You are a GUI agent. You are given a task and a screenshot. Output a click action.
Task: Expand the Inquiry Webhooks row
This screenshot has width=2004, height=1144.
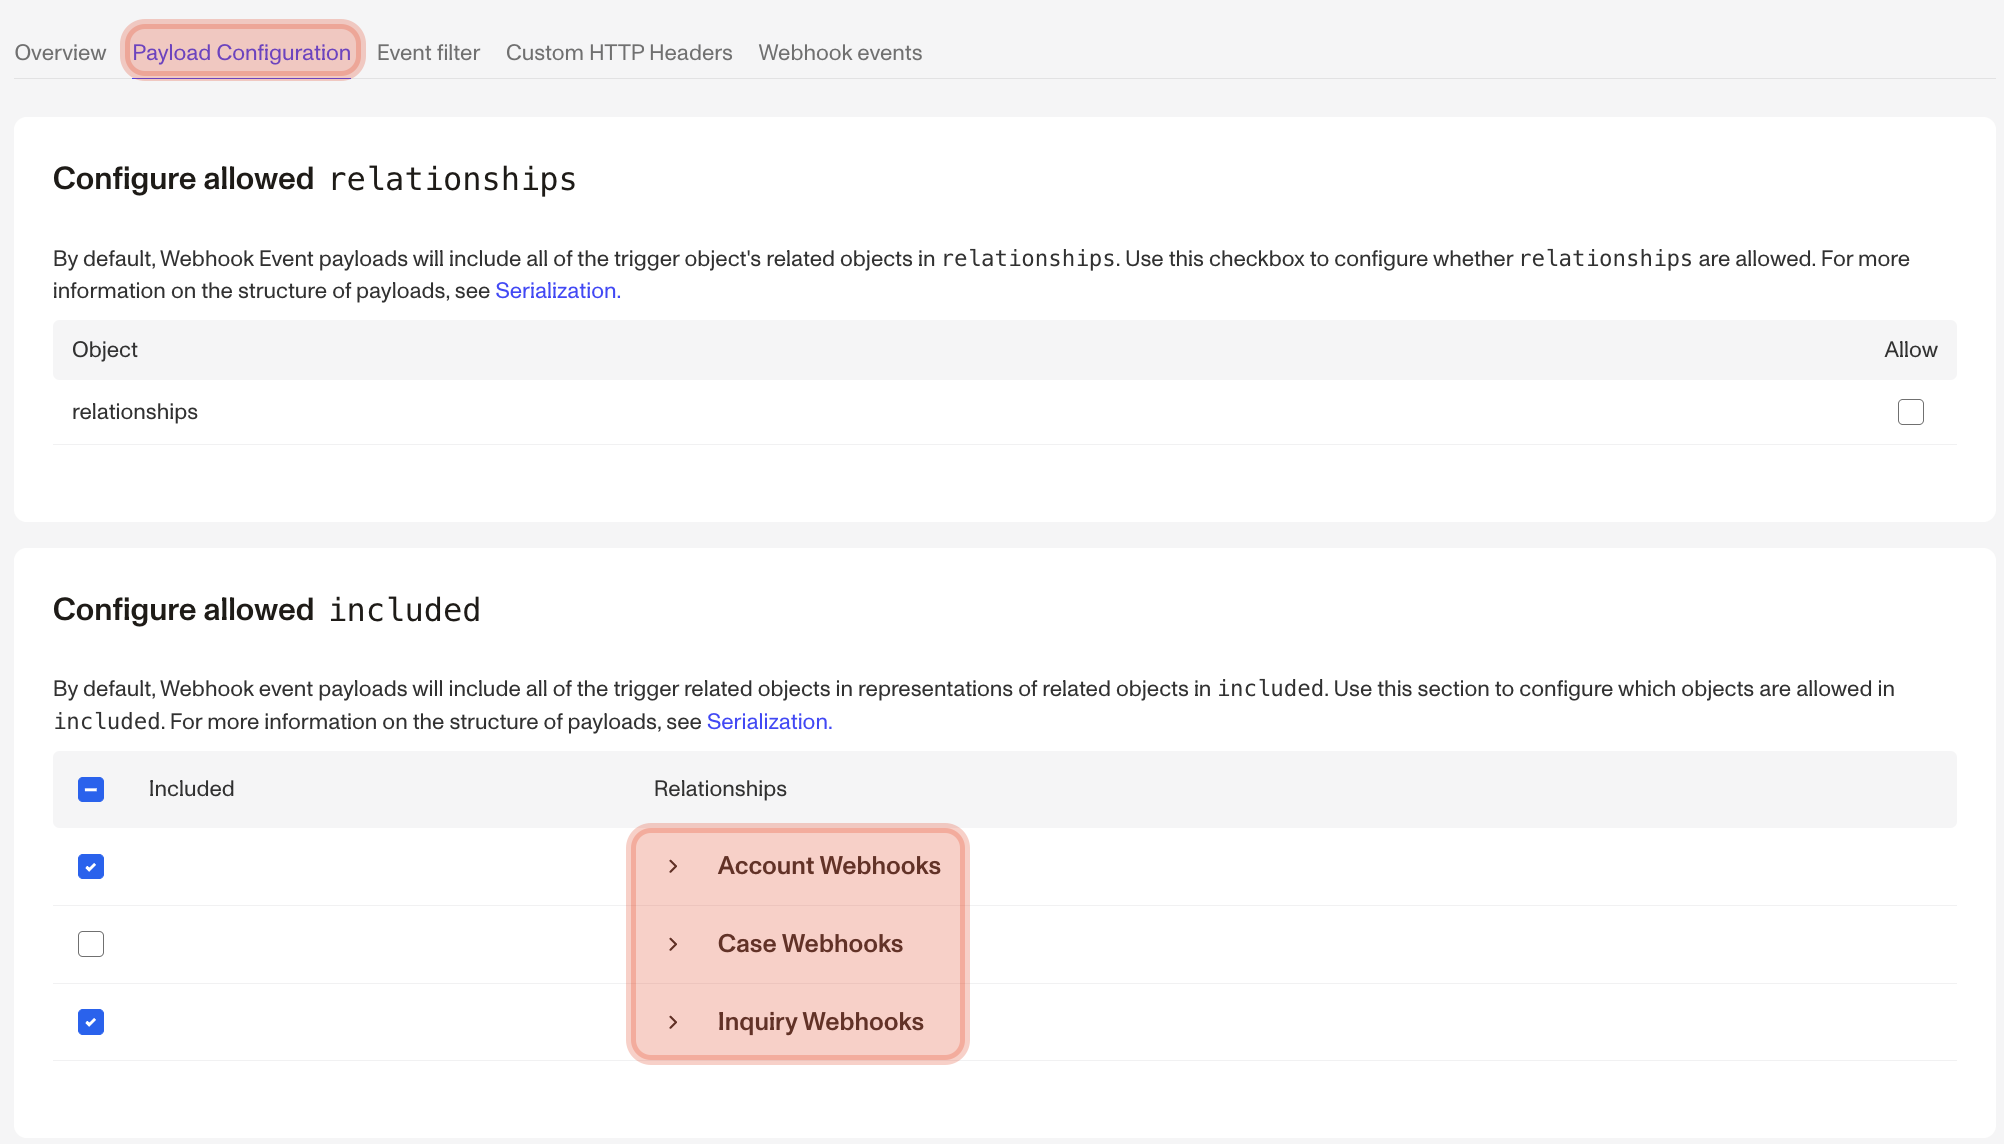pyautogui.click(x=674, y=1021)
